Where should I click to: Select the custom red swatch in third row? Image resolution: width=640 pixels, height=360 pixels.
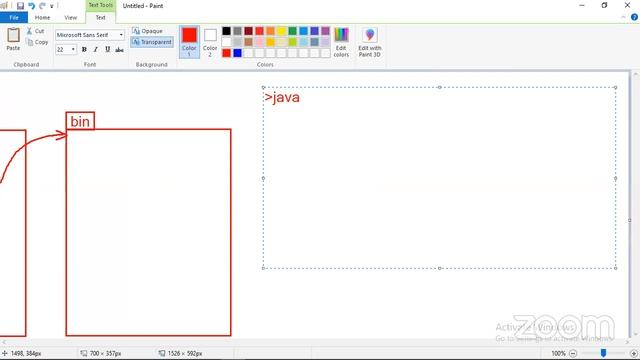tap(227, 53)
